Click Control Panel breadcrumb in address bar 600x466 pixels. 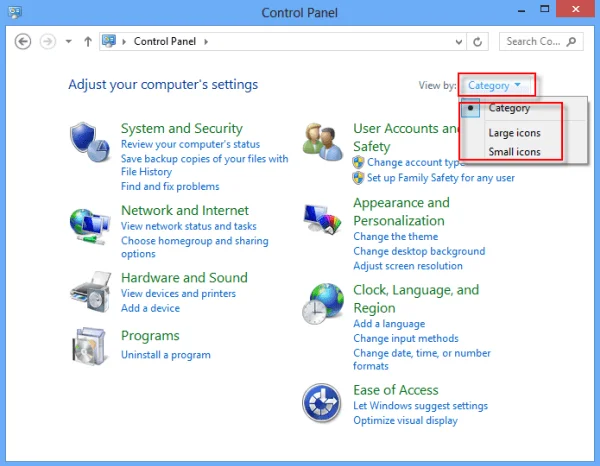click(165, 41)
